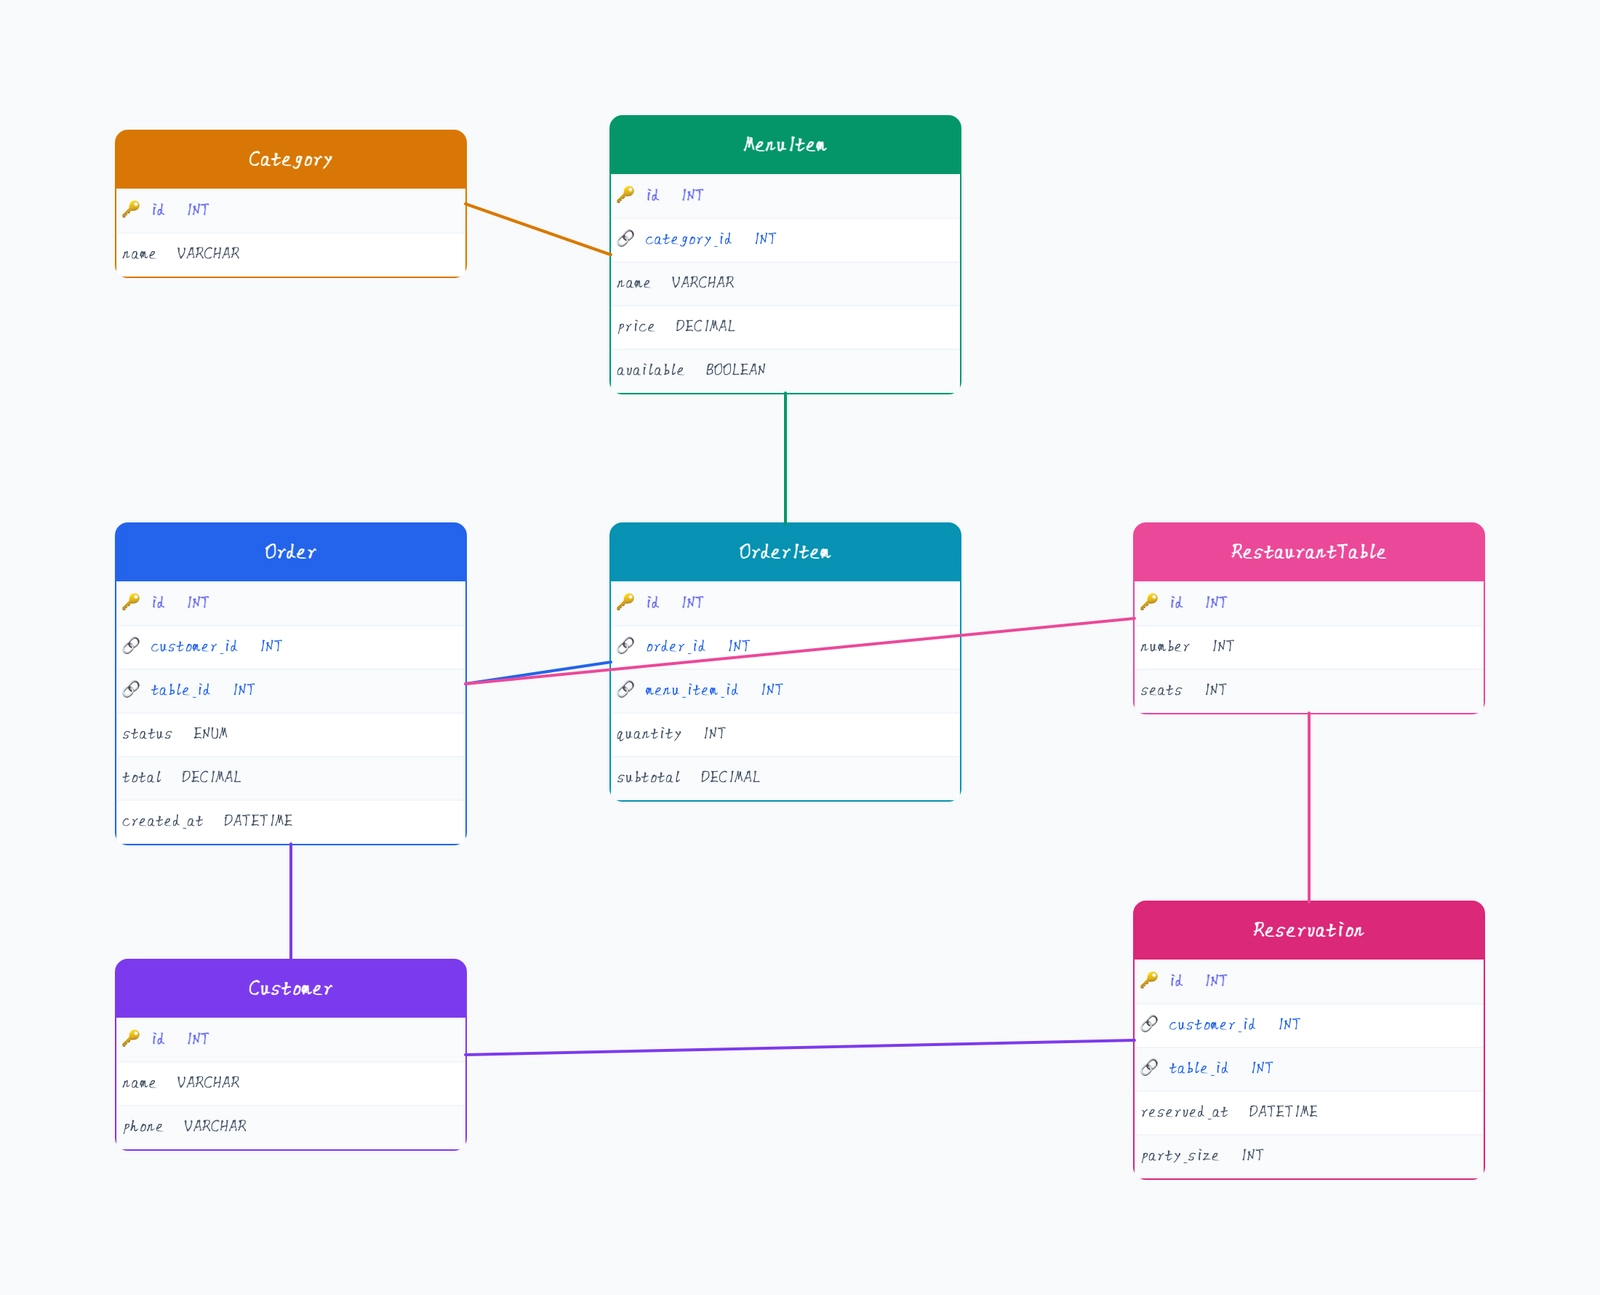Click the total DECIMAL row in Order
Screen dimensions: 1600x1295
point(291,777)
